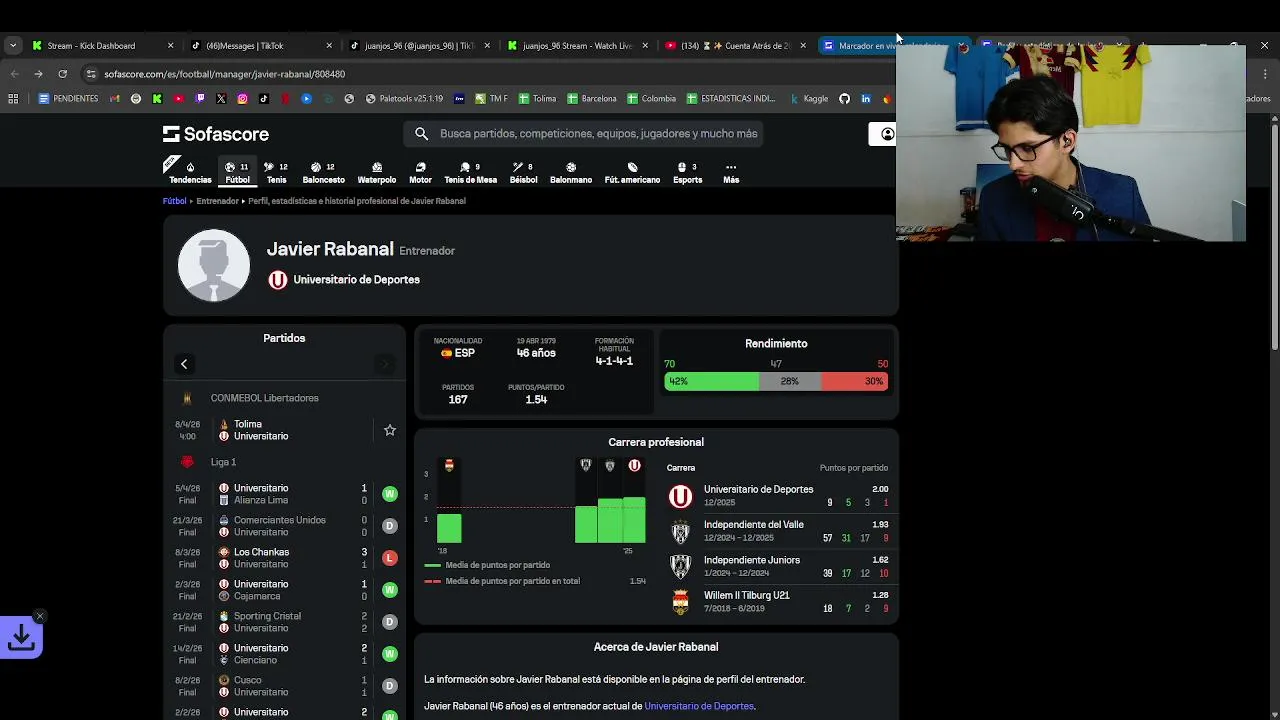Open Los Chankas vs Universitario match
Screen dimensions: 1280x720
pyautogui.click(x=285, y=558)
